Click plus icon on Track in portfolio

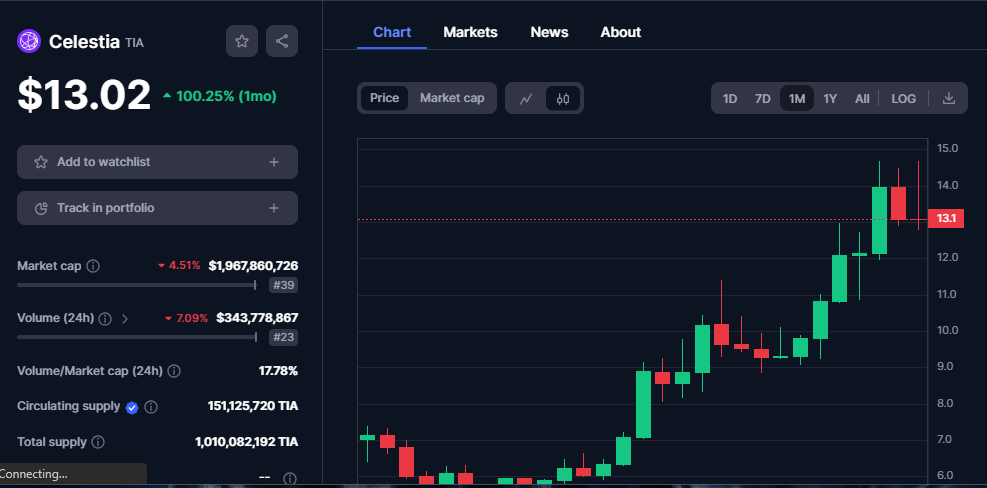pos(274,208)
